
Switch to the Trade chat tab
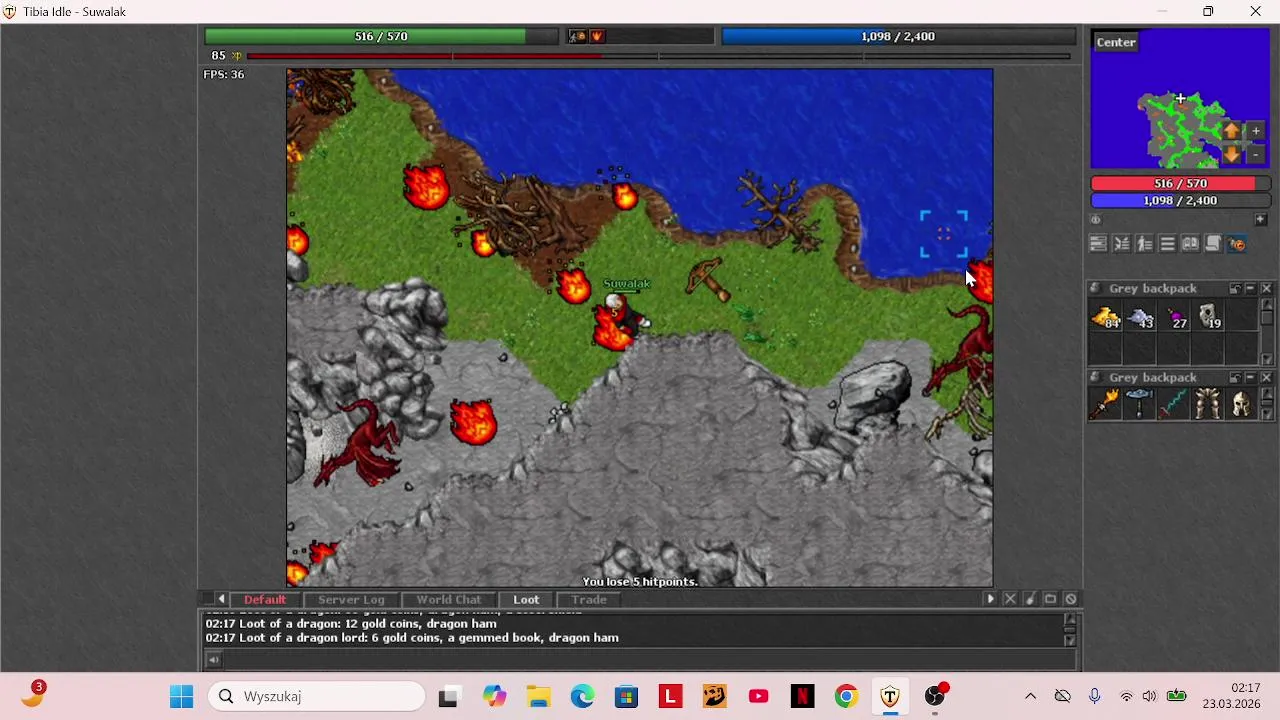point(589,599)
